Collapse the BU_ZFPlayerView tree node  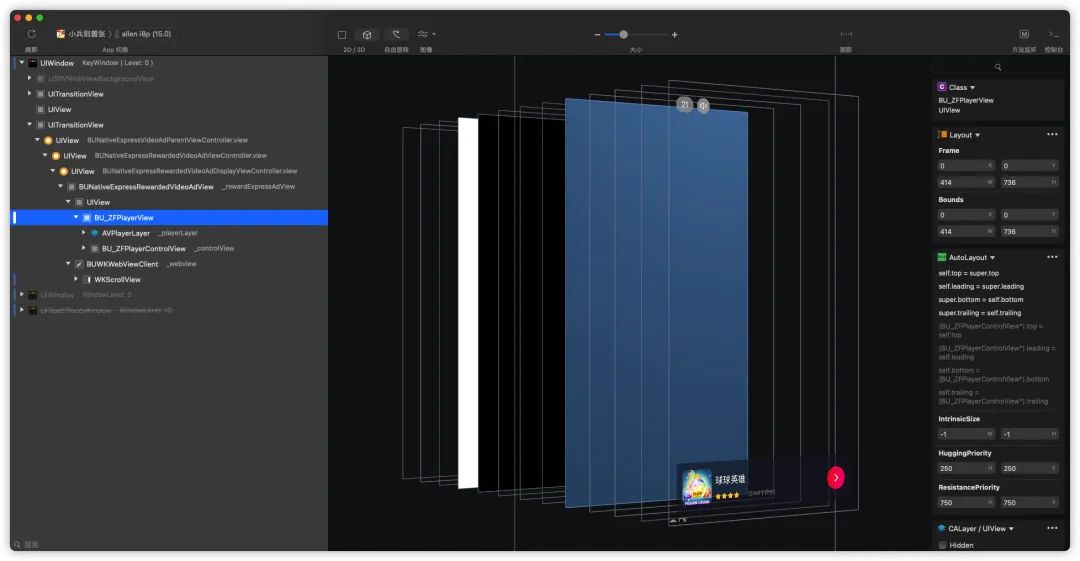76,217
